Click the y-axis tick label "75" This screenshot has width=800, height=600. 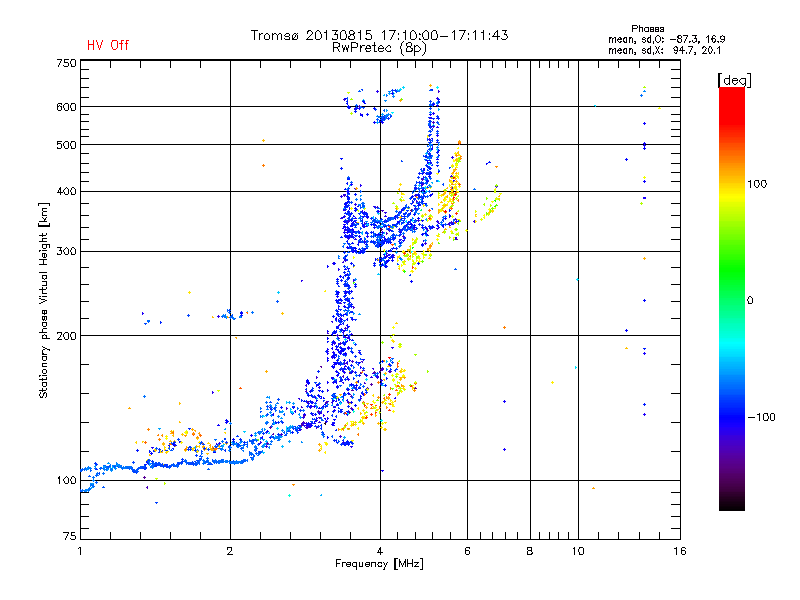click(x=70, y=536)
